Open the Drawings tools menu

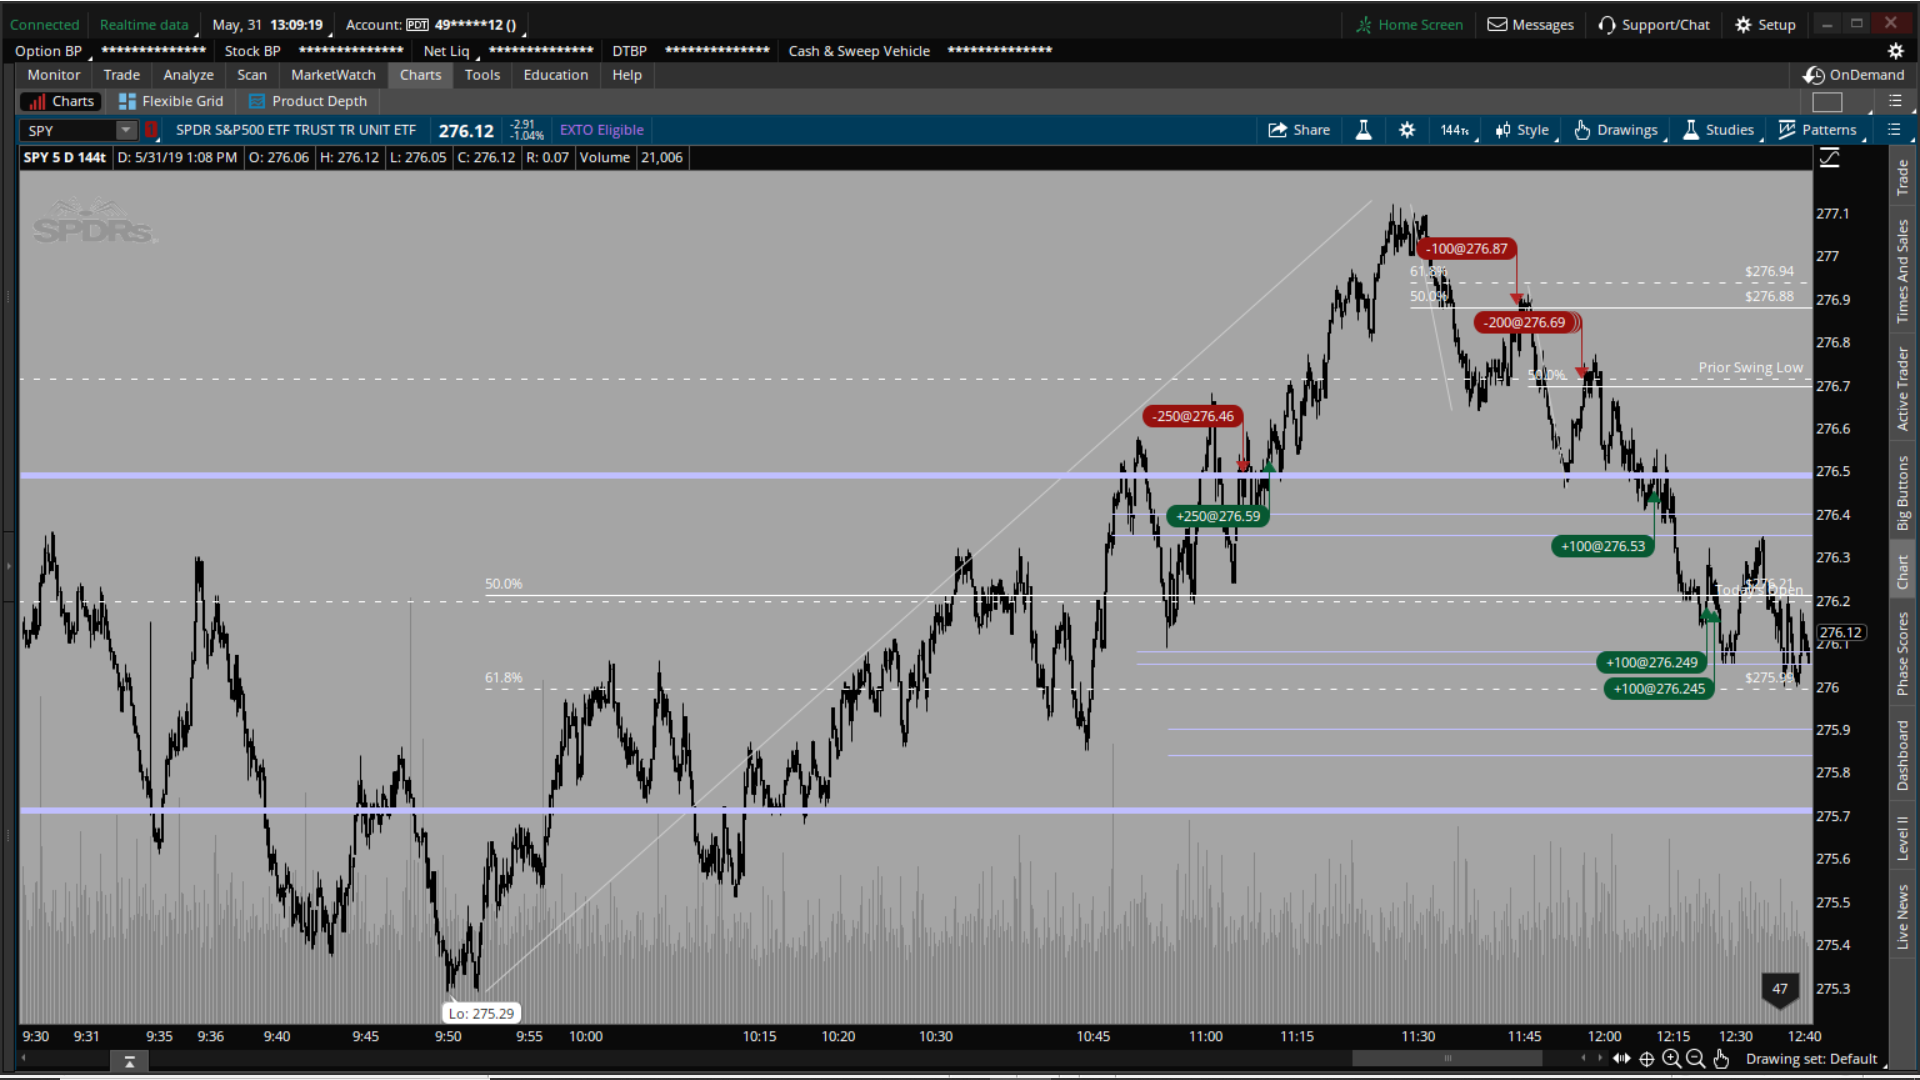(1616, 130)
